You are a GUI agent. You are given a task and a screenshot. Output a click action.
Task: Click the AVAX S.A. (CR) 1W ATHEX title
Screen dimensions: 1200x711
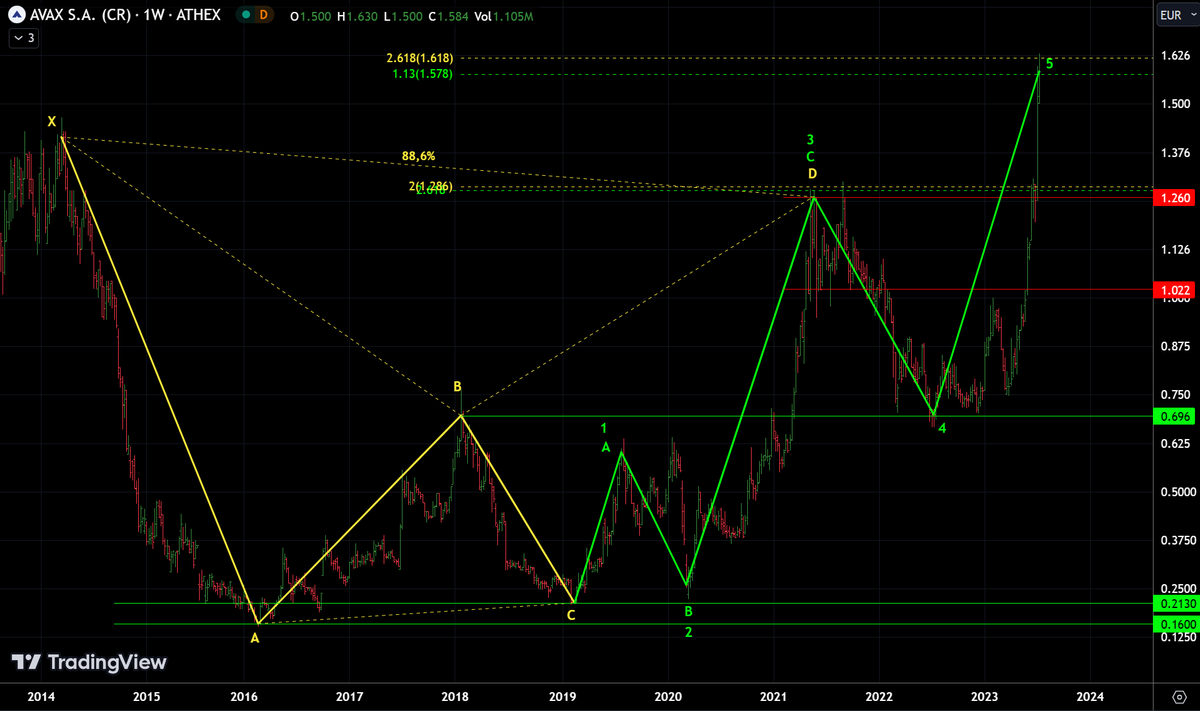point(127,16)
